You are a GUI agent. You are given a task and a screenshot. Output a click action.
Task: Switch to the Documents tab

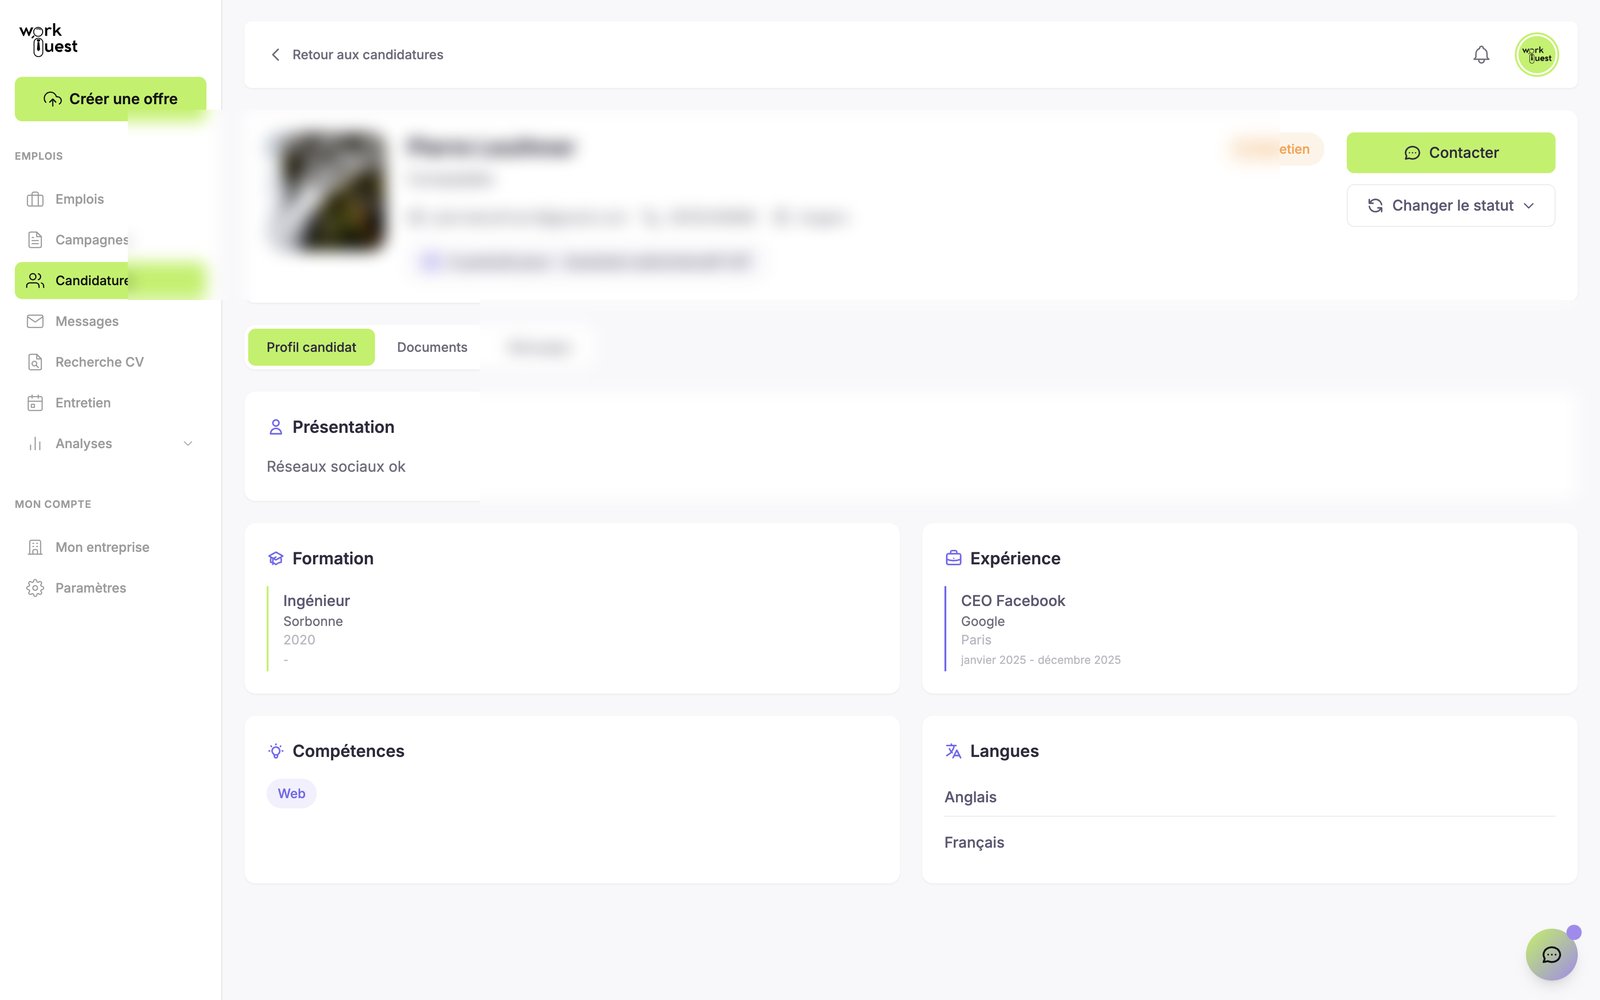coord(432,347)
